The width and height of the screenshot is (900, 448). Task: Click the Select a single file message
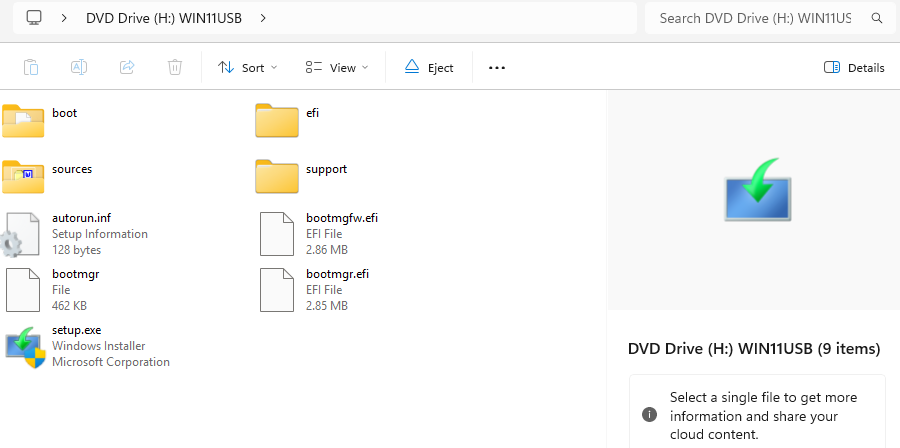point(763,416)
